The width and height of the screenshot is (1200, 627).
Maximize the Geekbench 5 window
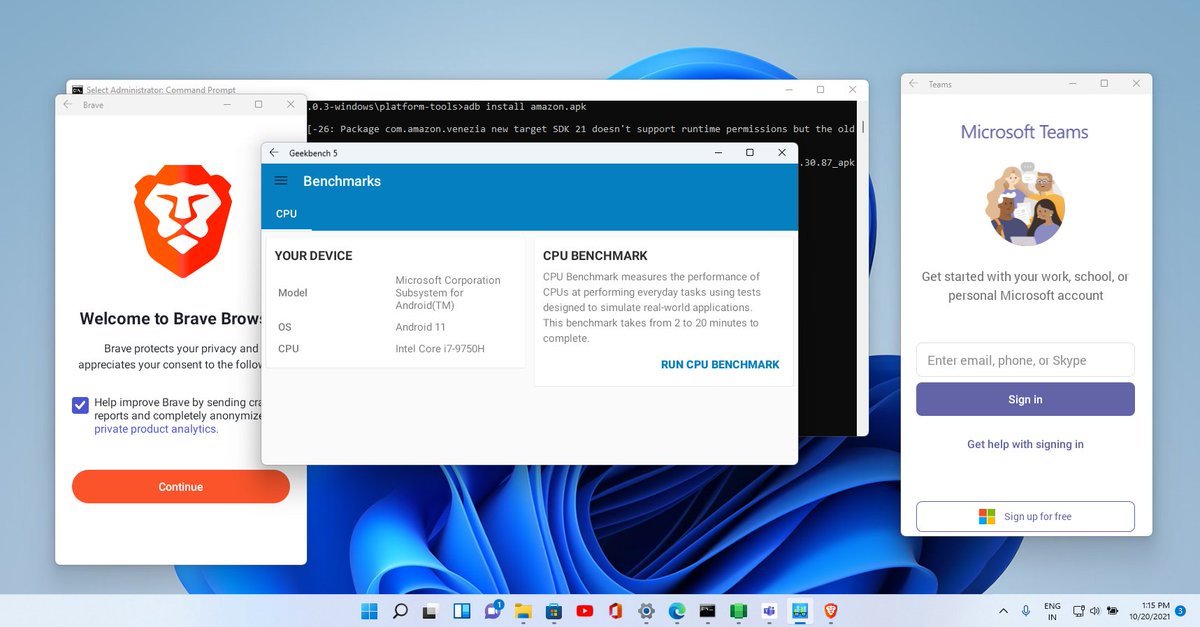[x=750, y=153]
